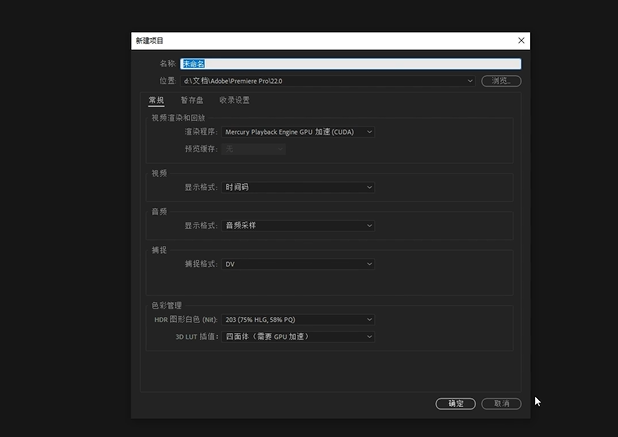Expand the 捕捉格式 DV dropdown
The image size is (618, 437).
pyautogui.click(x=298, y=264)
